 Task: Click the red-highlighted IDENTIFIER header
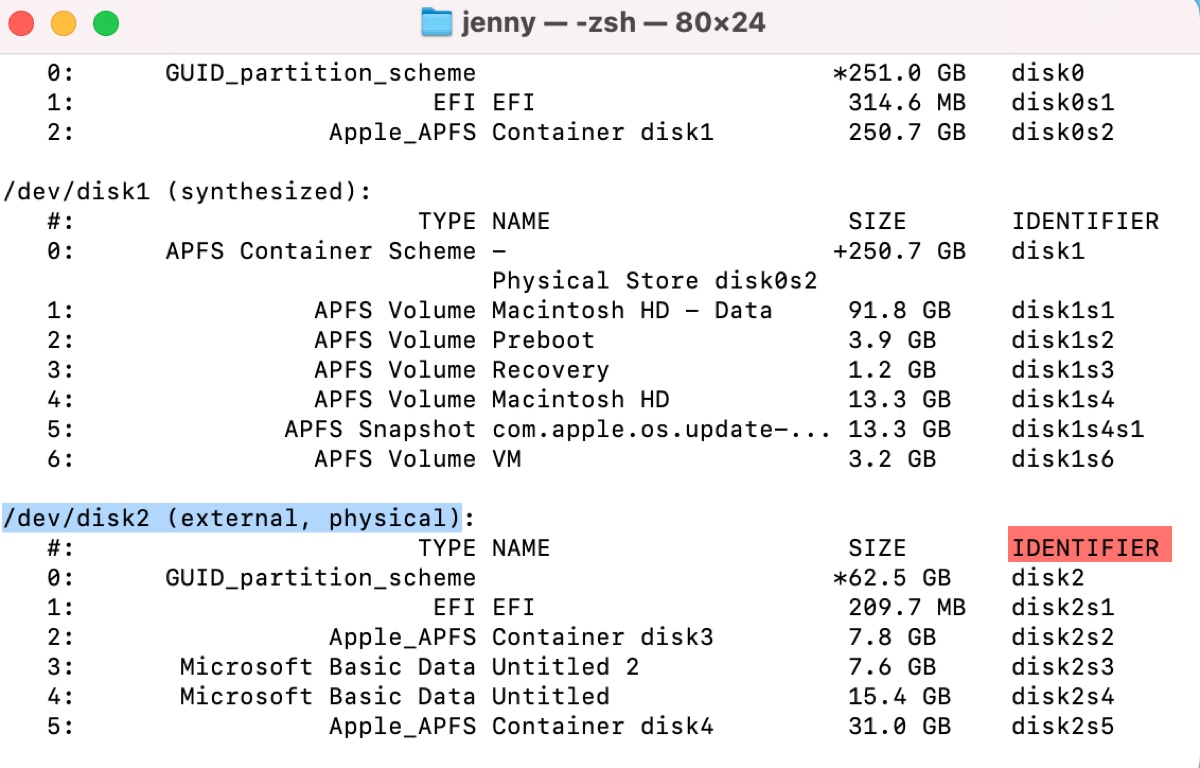(1087, 547)
